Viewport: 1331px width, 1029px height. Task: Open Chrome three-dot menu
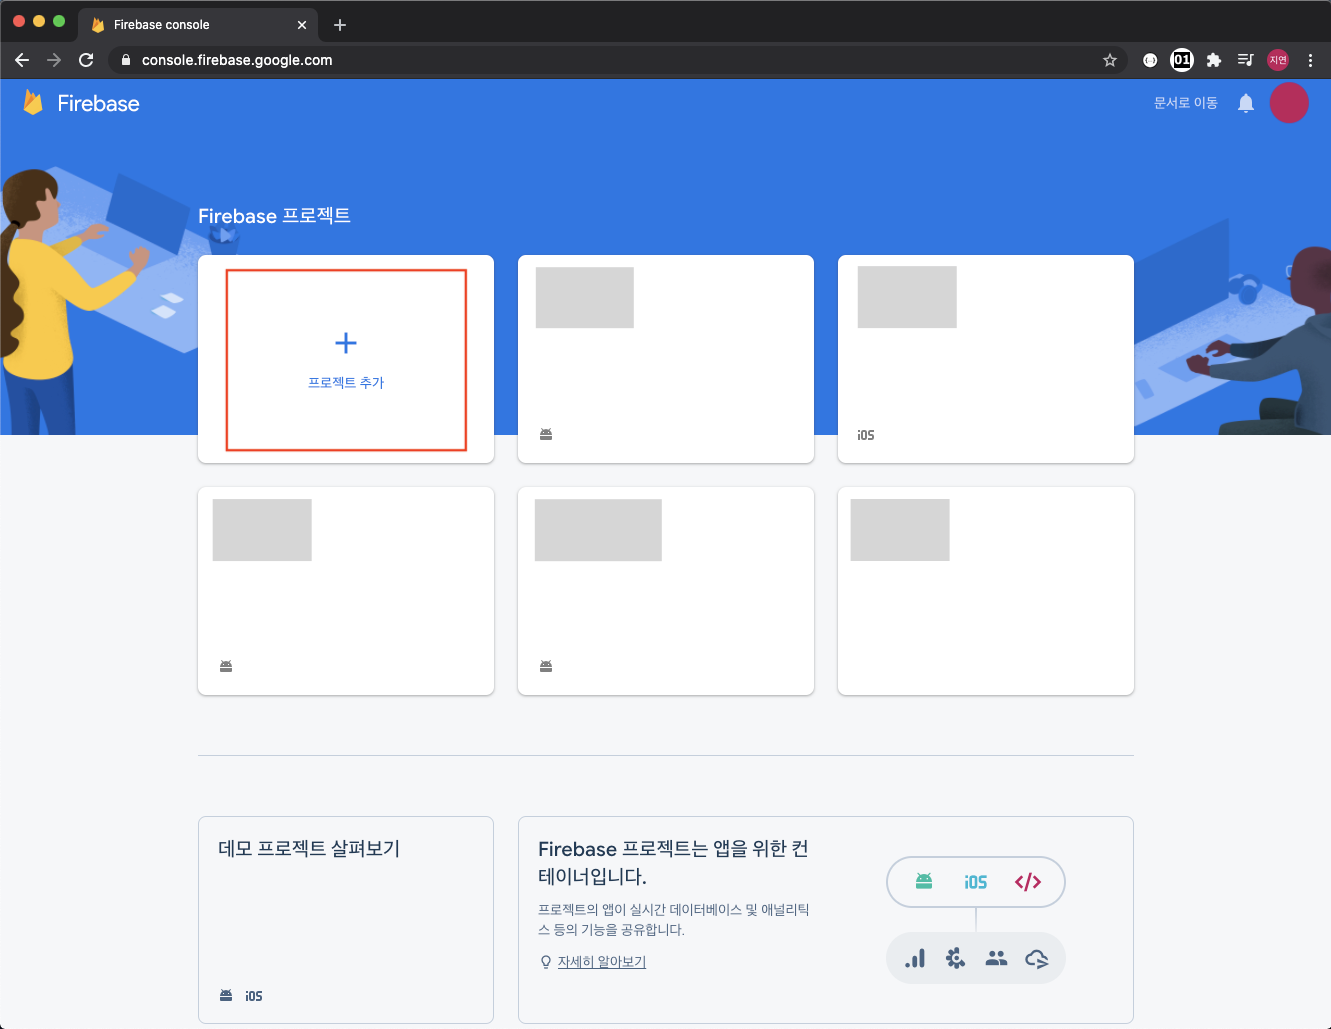coord(1310,60)
